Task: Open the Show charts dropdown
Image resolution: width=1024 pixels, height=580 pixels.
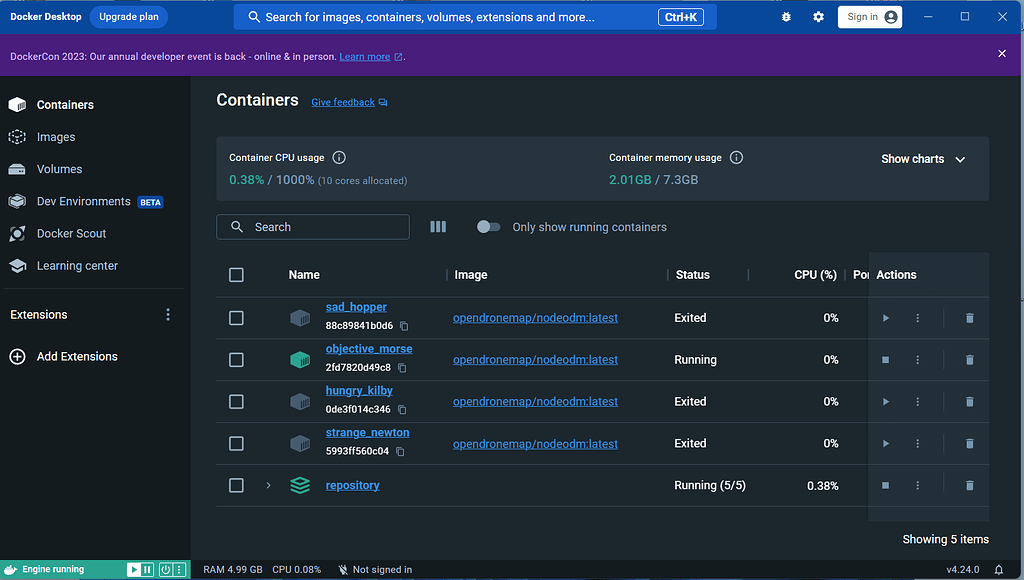Action: pos(922,158)
